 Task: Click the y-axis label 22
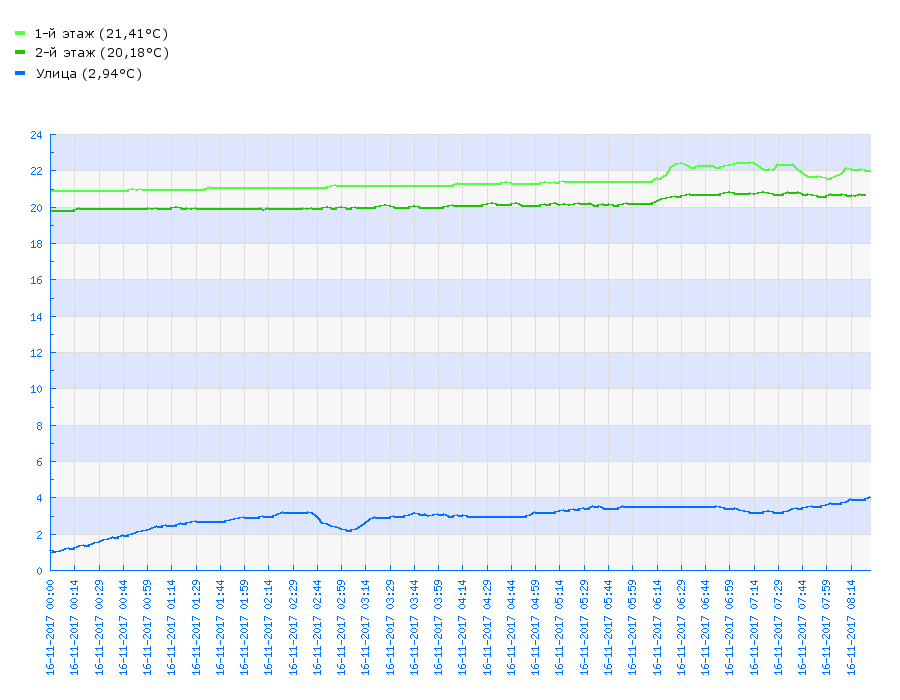36,171
